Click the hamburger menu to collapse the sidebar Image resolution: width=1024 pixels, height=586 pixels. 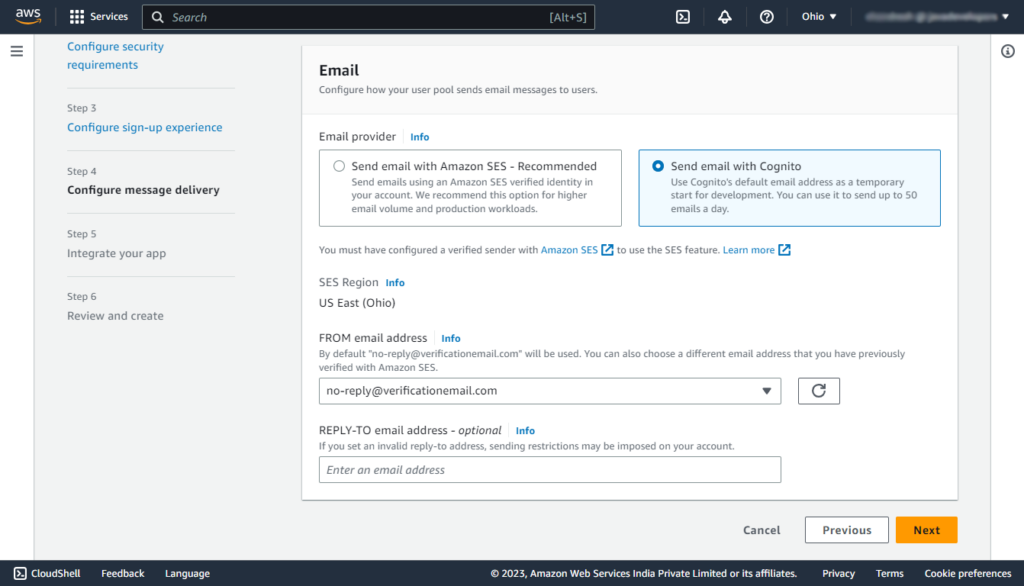[x=17, y=51]
